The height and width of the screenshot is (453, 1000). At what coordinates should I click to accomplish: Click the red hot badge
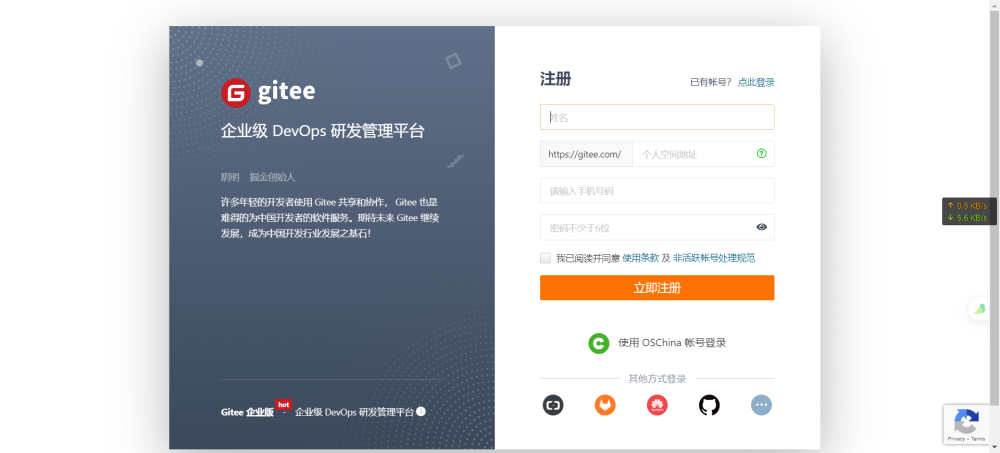coord(283,405)
